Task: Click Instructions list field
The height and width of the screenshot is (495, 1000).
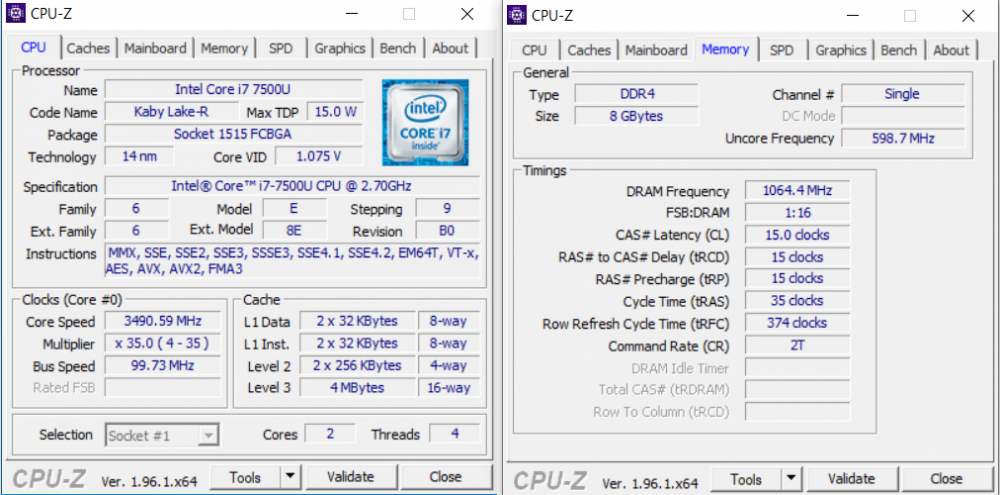Action: click(x=292, y=261)
